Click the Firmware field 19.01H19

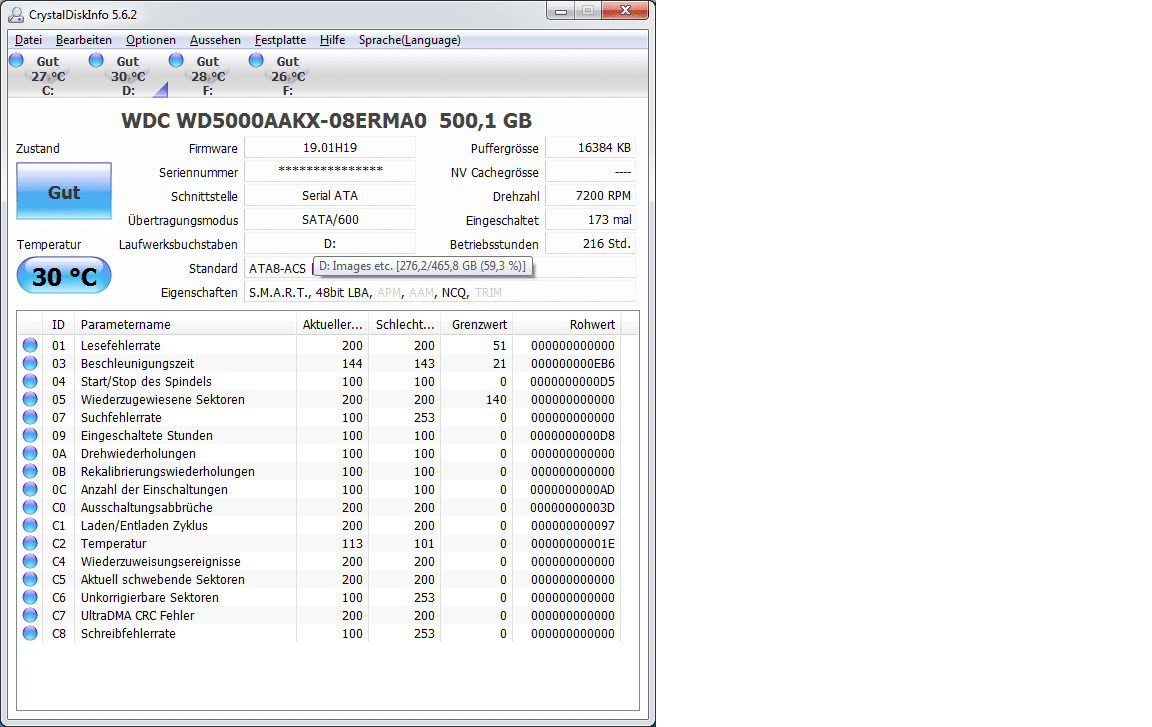click(330, 148)
